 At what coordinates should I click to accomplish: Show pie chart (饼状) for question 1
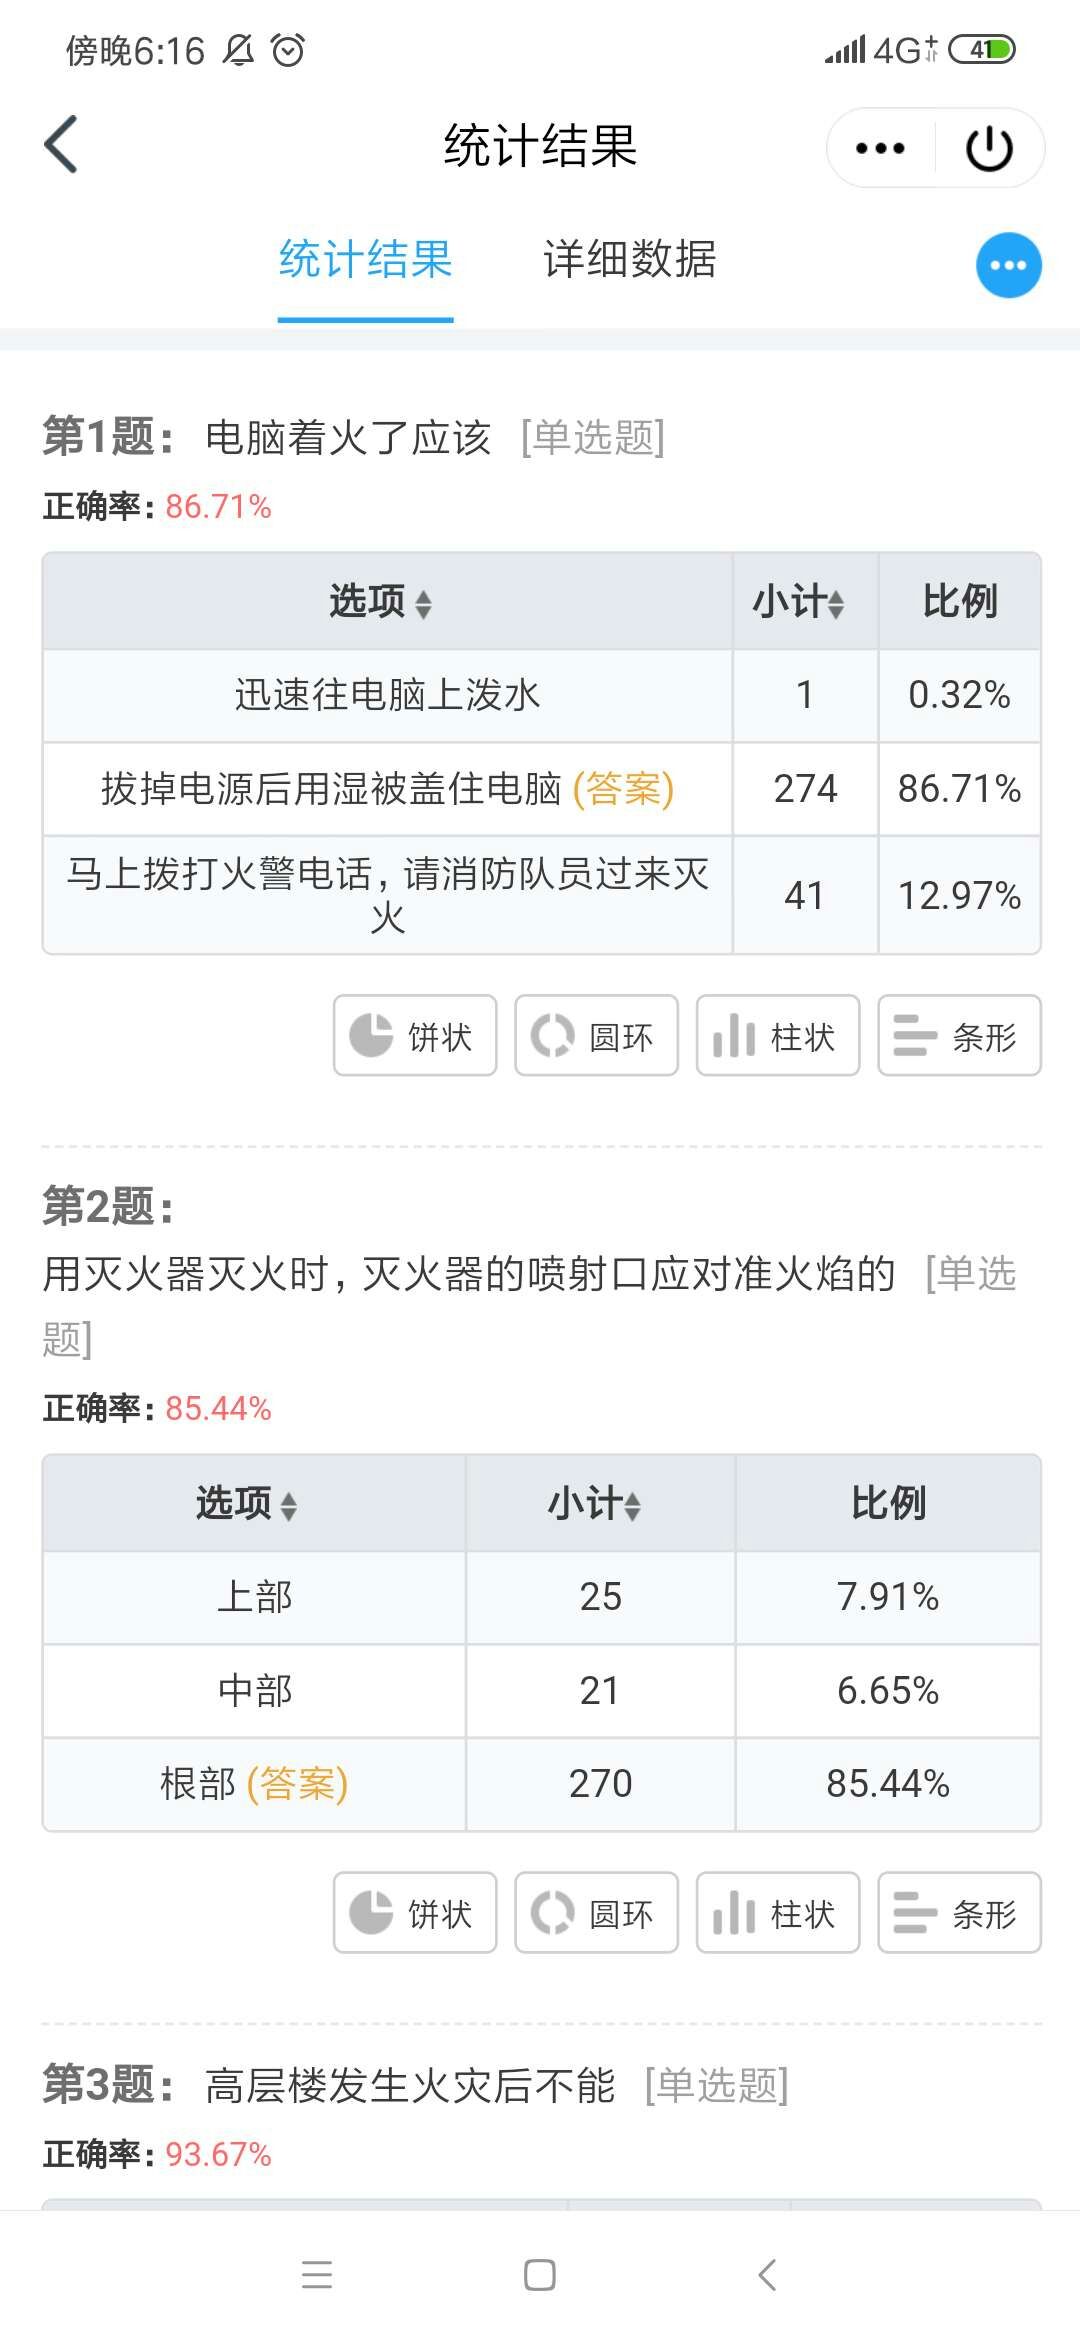415,1036
